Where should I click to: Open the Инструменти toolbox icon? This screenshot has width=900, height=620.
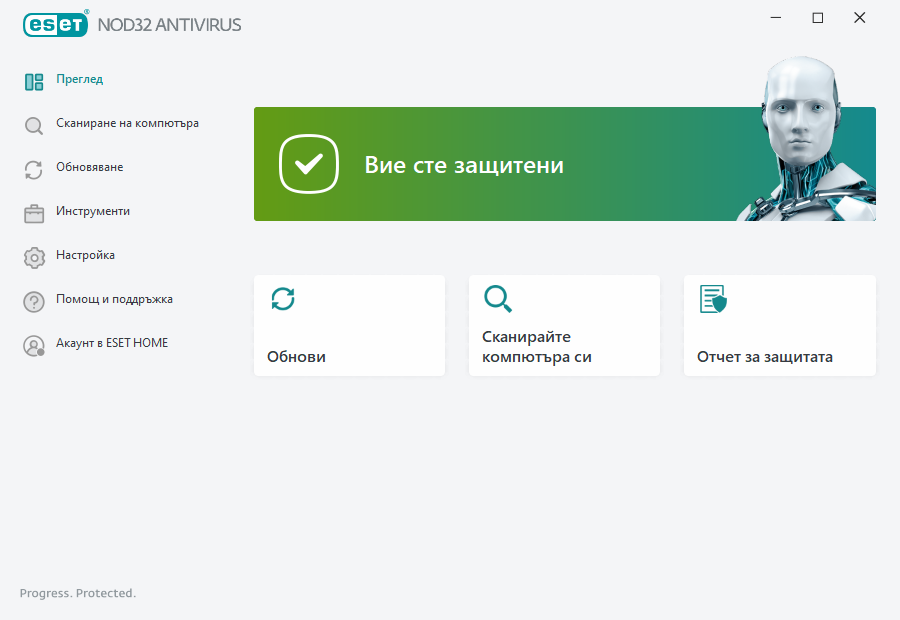pyautogui.click(x=33, y=212)
